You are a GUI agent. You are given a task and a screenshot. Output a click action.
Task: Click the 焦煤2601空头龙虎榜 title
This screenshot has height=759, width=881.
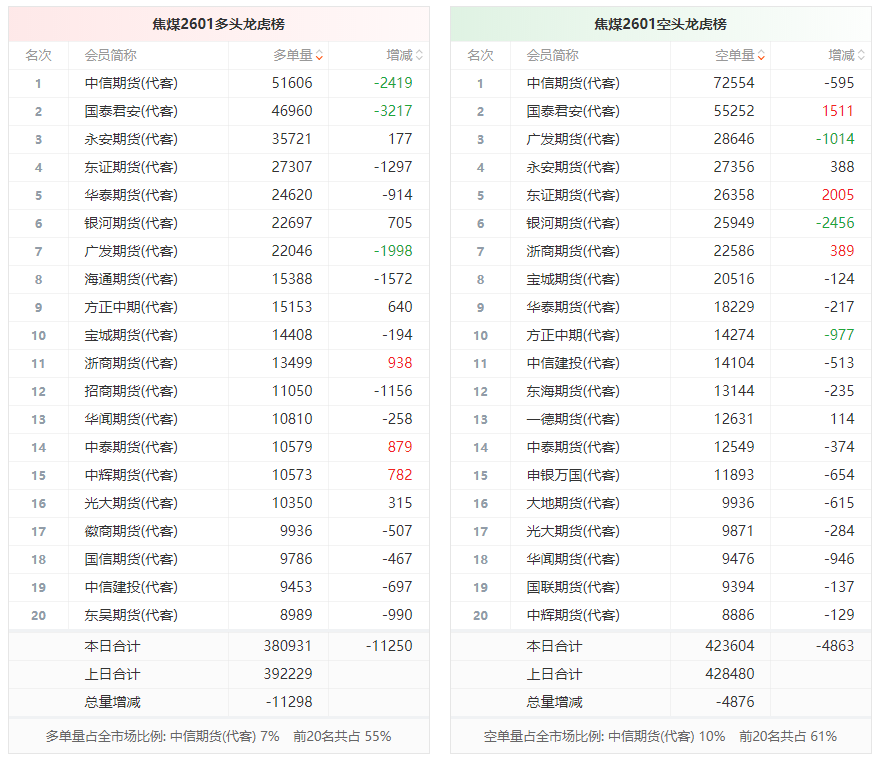coord(661,24)
